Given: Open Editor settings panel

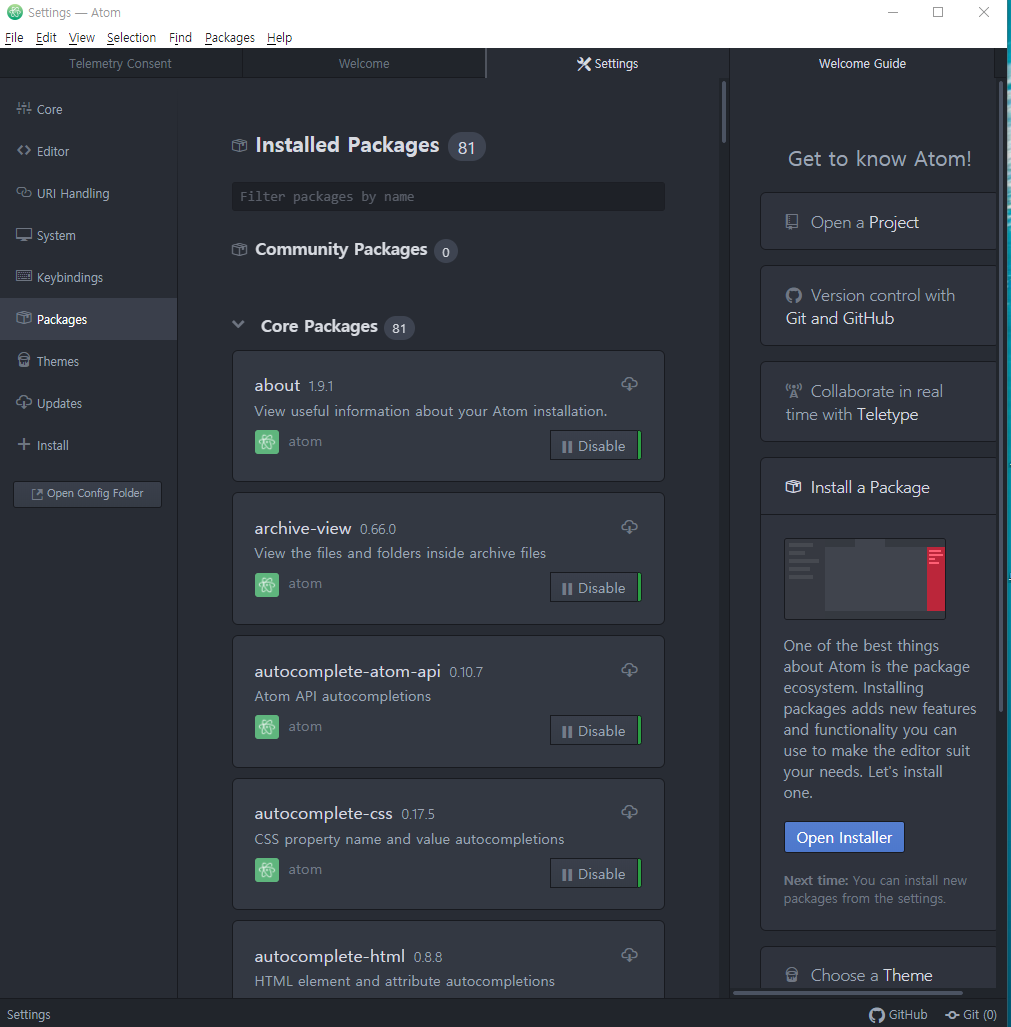Looking at the screenshot, I should 88,151.
